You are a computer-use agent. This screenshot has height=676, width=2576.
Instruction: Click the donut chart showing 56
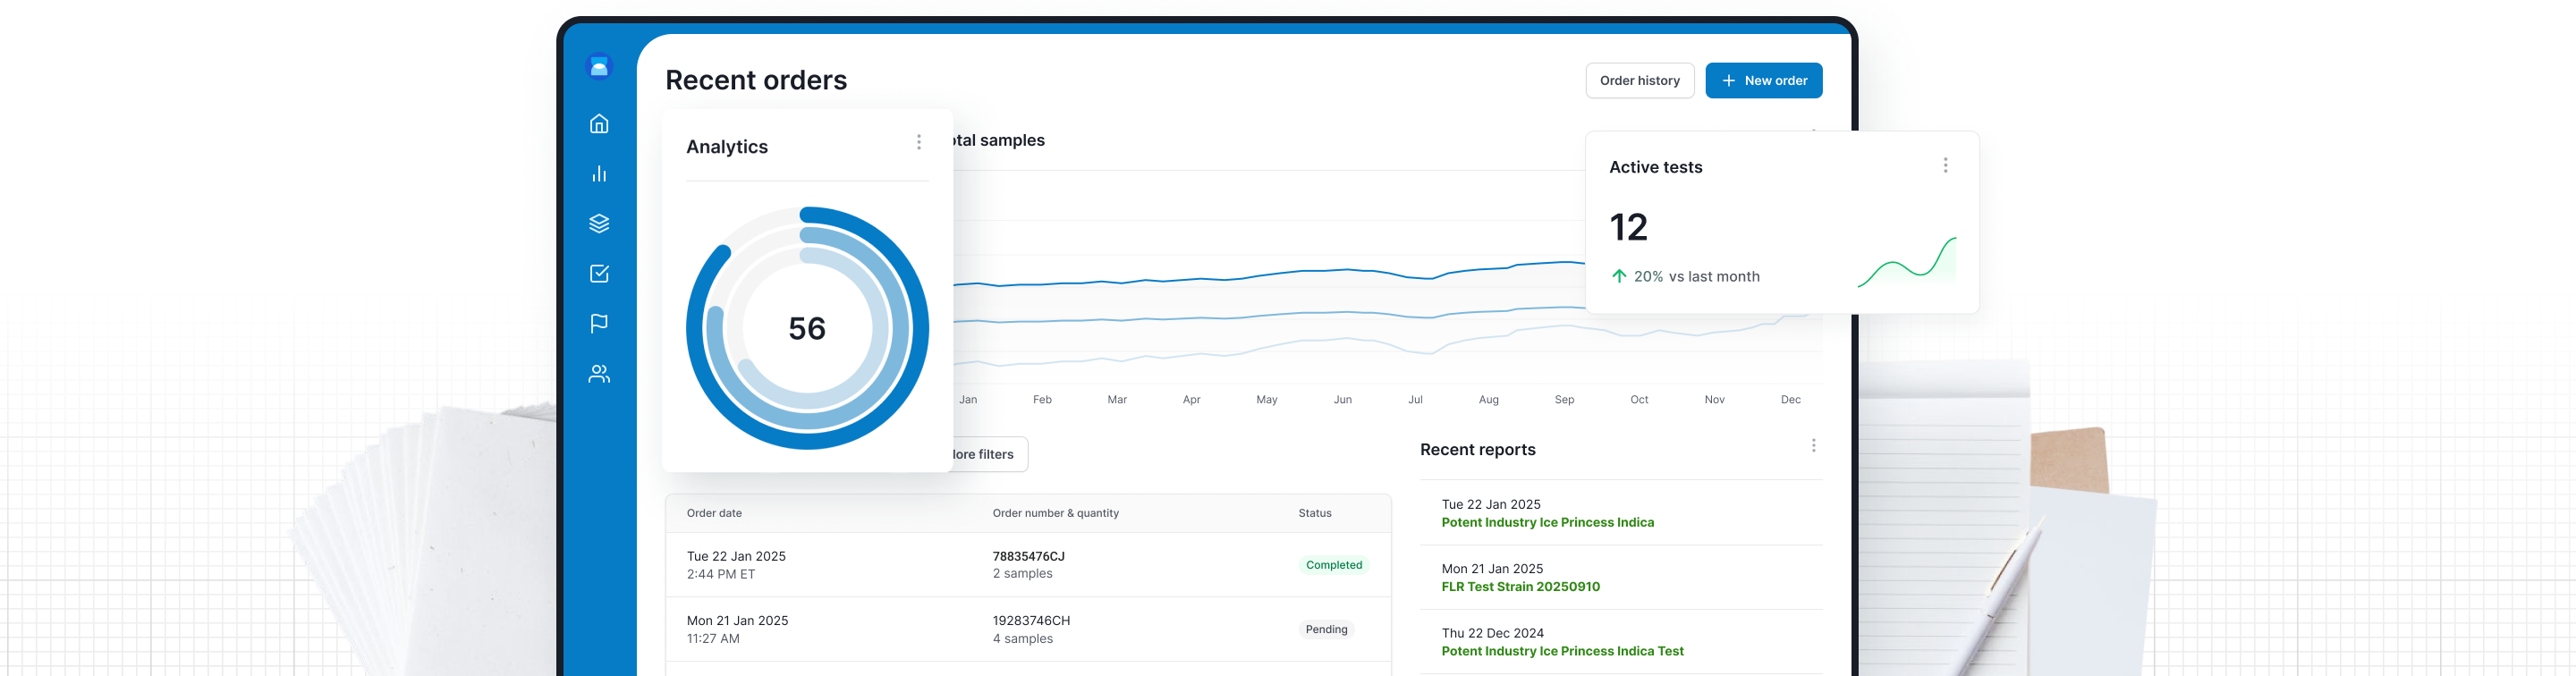[807, 329]
